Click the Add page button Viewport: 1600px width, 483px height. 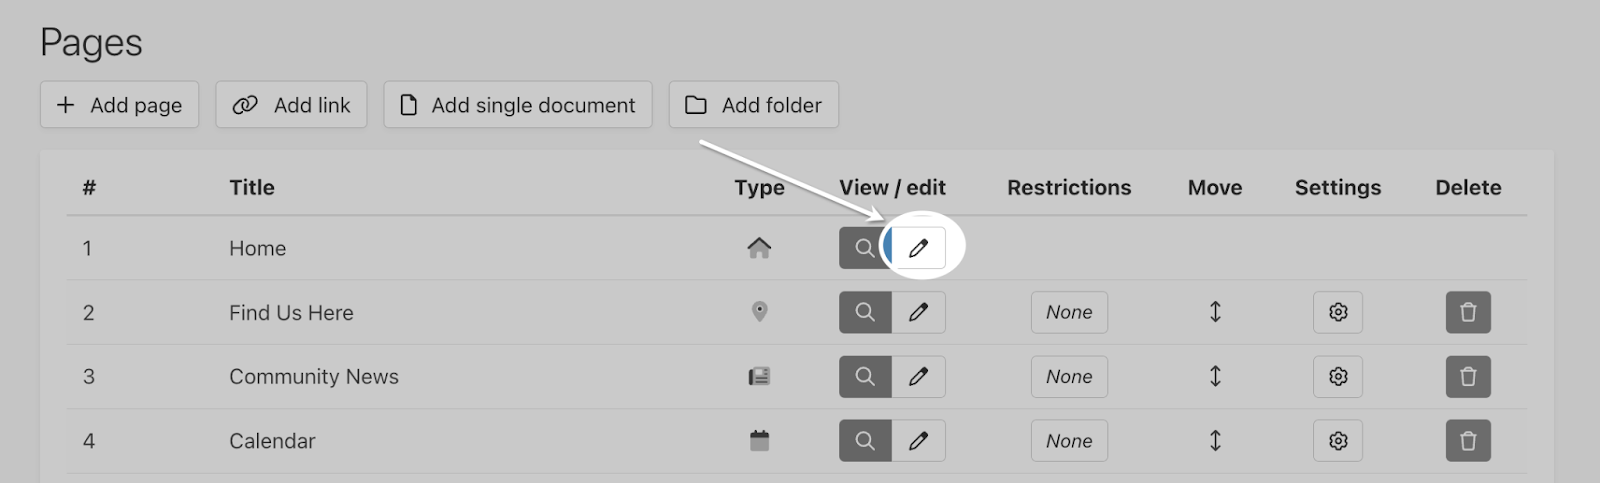[119, 105]
